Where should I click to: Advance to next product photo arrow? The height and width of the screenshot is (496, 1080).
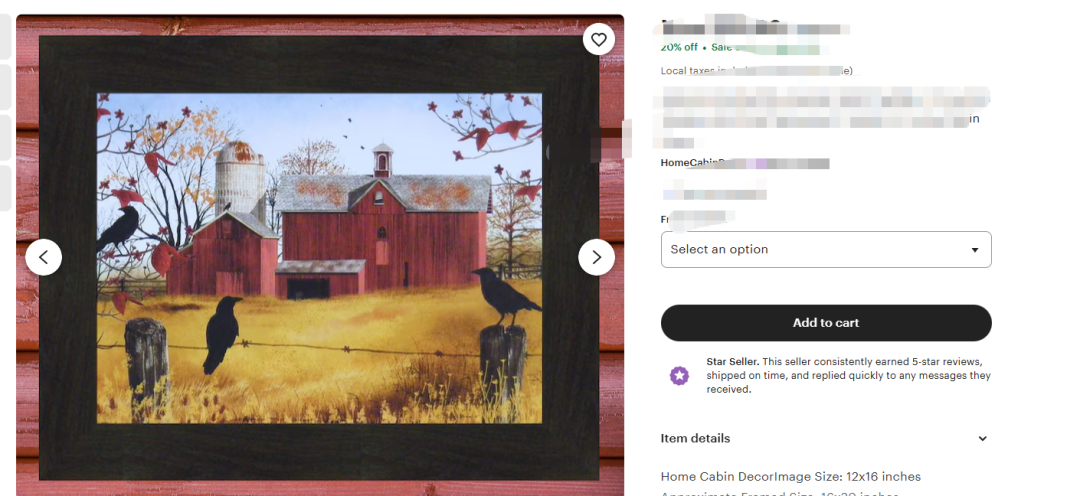[x=596, y=257]
